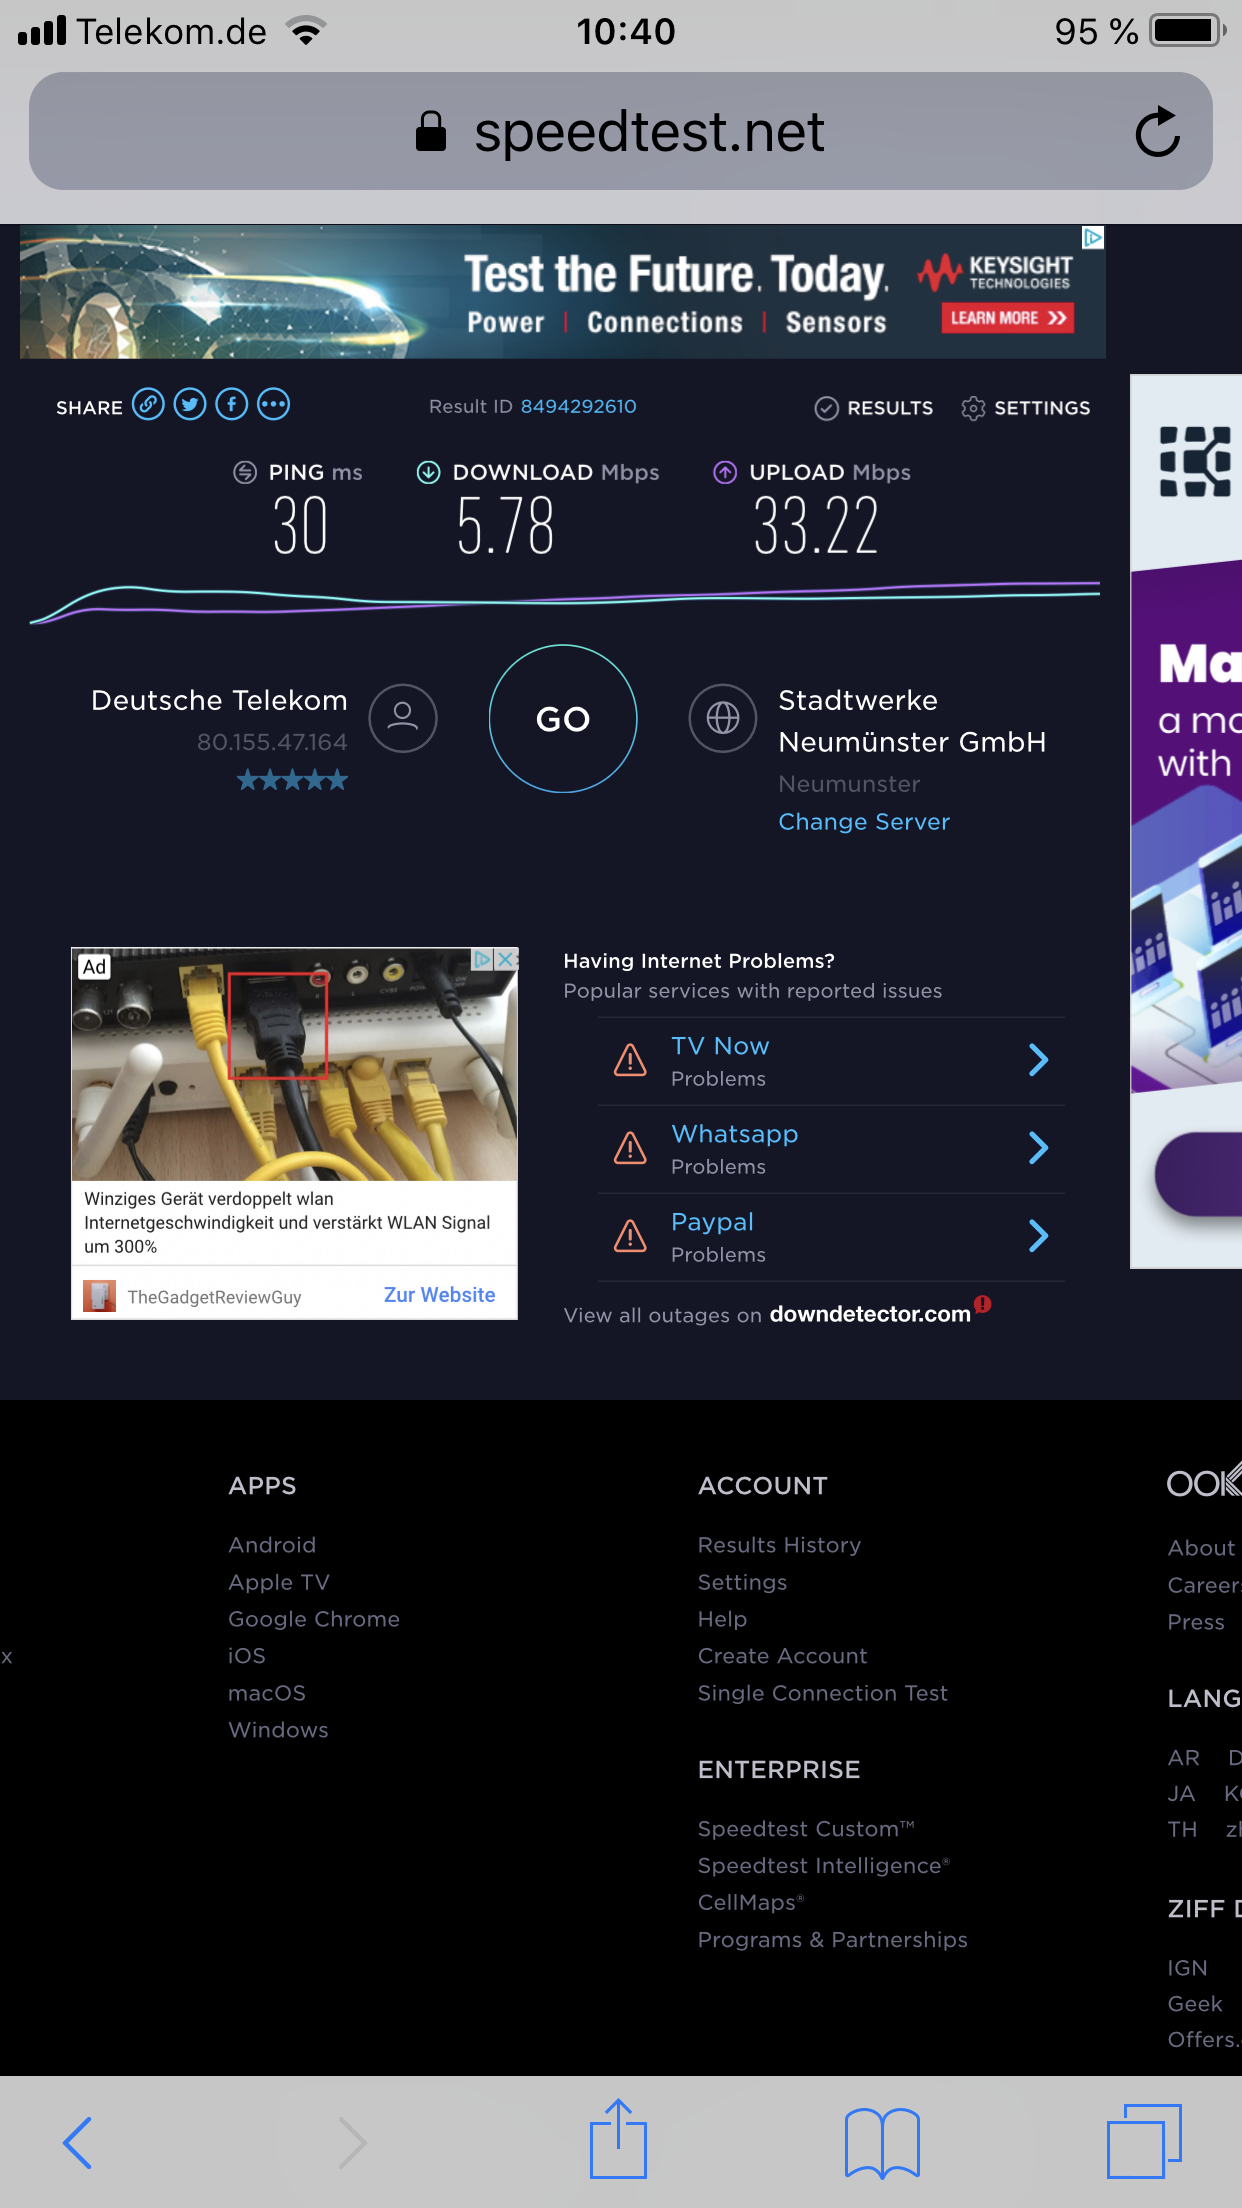Tap the user profile icon beside Deutsche Telekom
Screen dimensions: 1242x2208
pos(403,719)
